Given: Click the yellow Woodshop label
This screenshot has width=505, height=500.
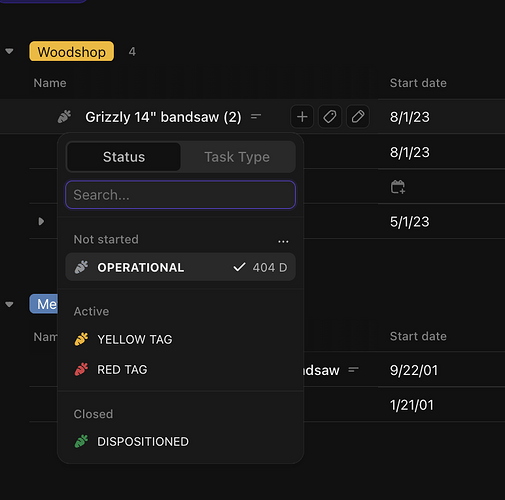Looking at the screenshot, I should click(x=71, y=51).
